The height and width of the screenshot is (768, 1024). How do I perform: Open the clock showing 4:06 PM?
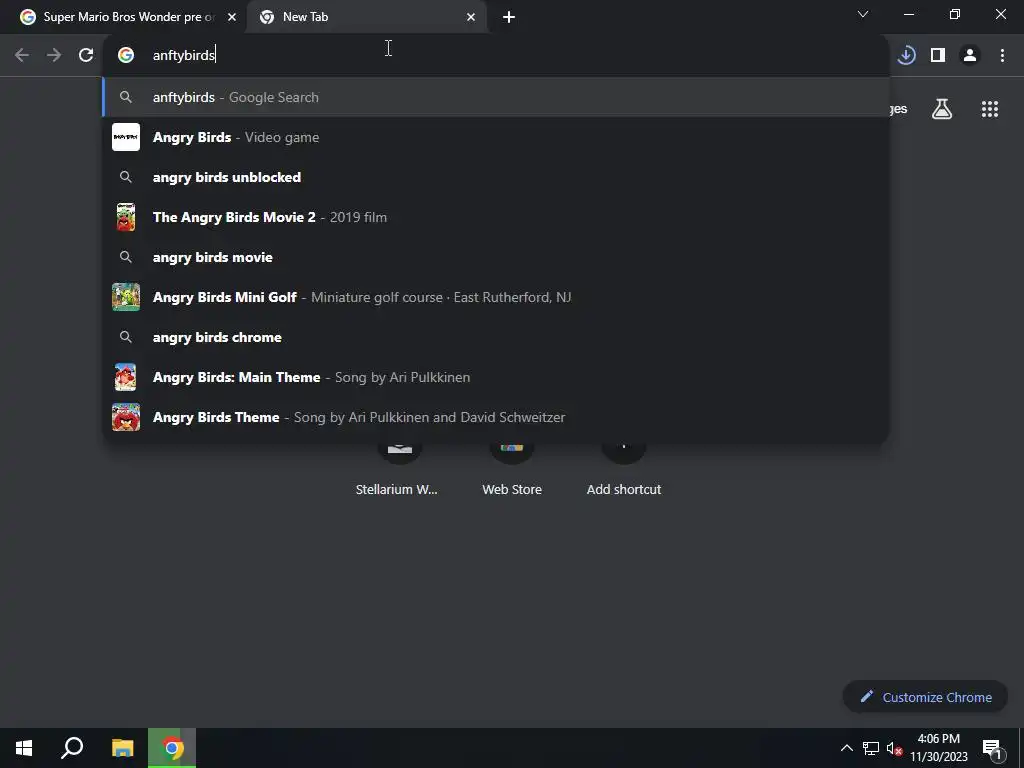click(938, 748)
